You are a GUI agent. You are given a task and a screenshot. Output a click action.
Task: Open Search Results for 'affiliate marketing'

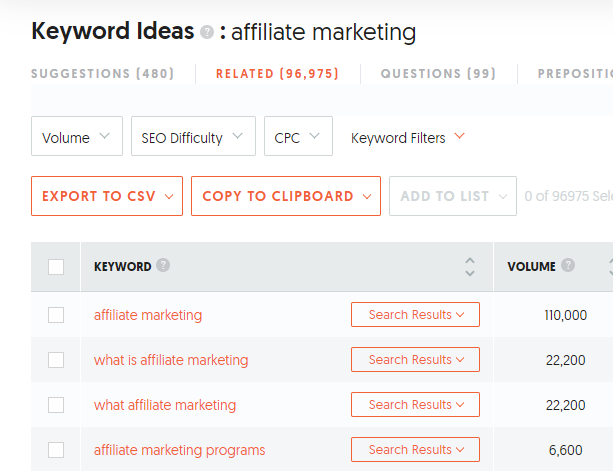[415, 315]
